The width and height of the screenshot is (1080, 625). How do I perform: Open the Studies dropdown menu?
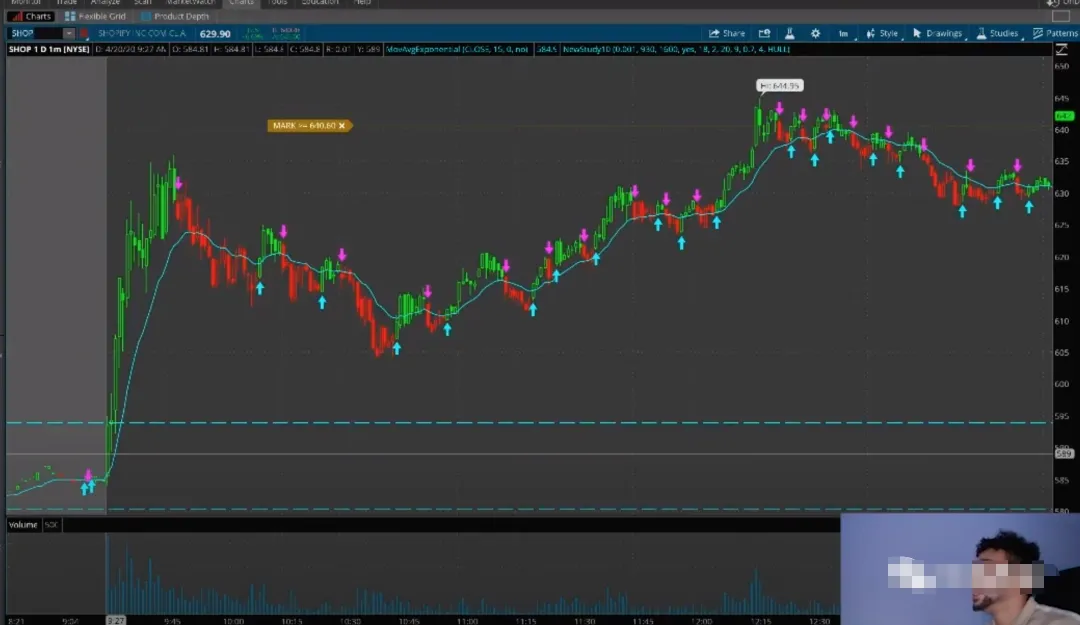pos(998,33)
